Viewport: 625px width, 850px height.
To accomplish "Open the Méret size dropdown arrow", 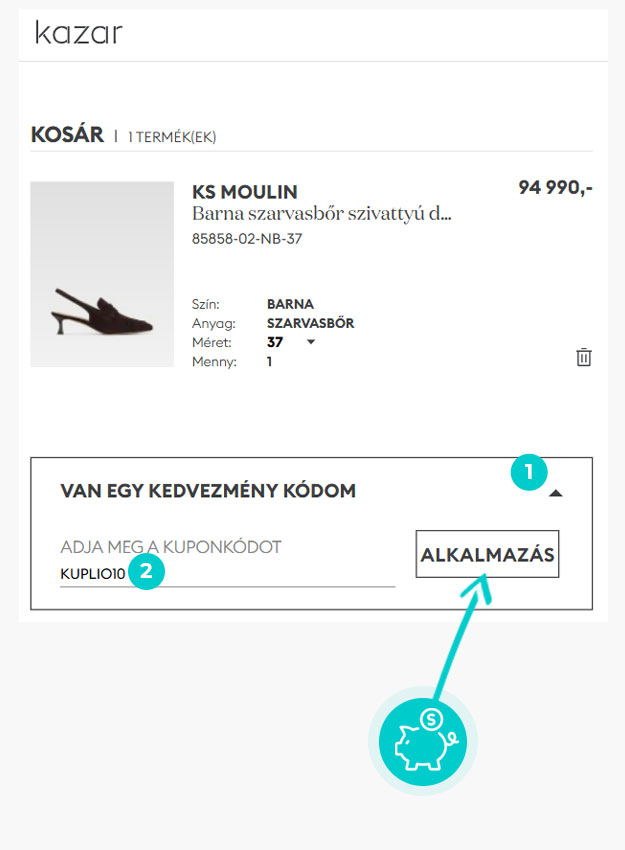I will (x=311, y=342).
